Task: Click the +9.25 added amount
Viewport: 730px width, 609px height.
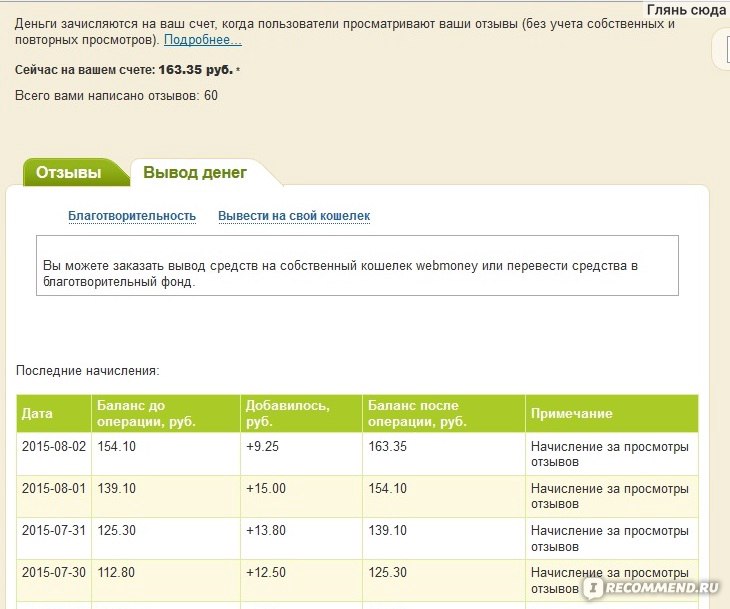Action: (x=263, y=447)
